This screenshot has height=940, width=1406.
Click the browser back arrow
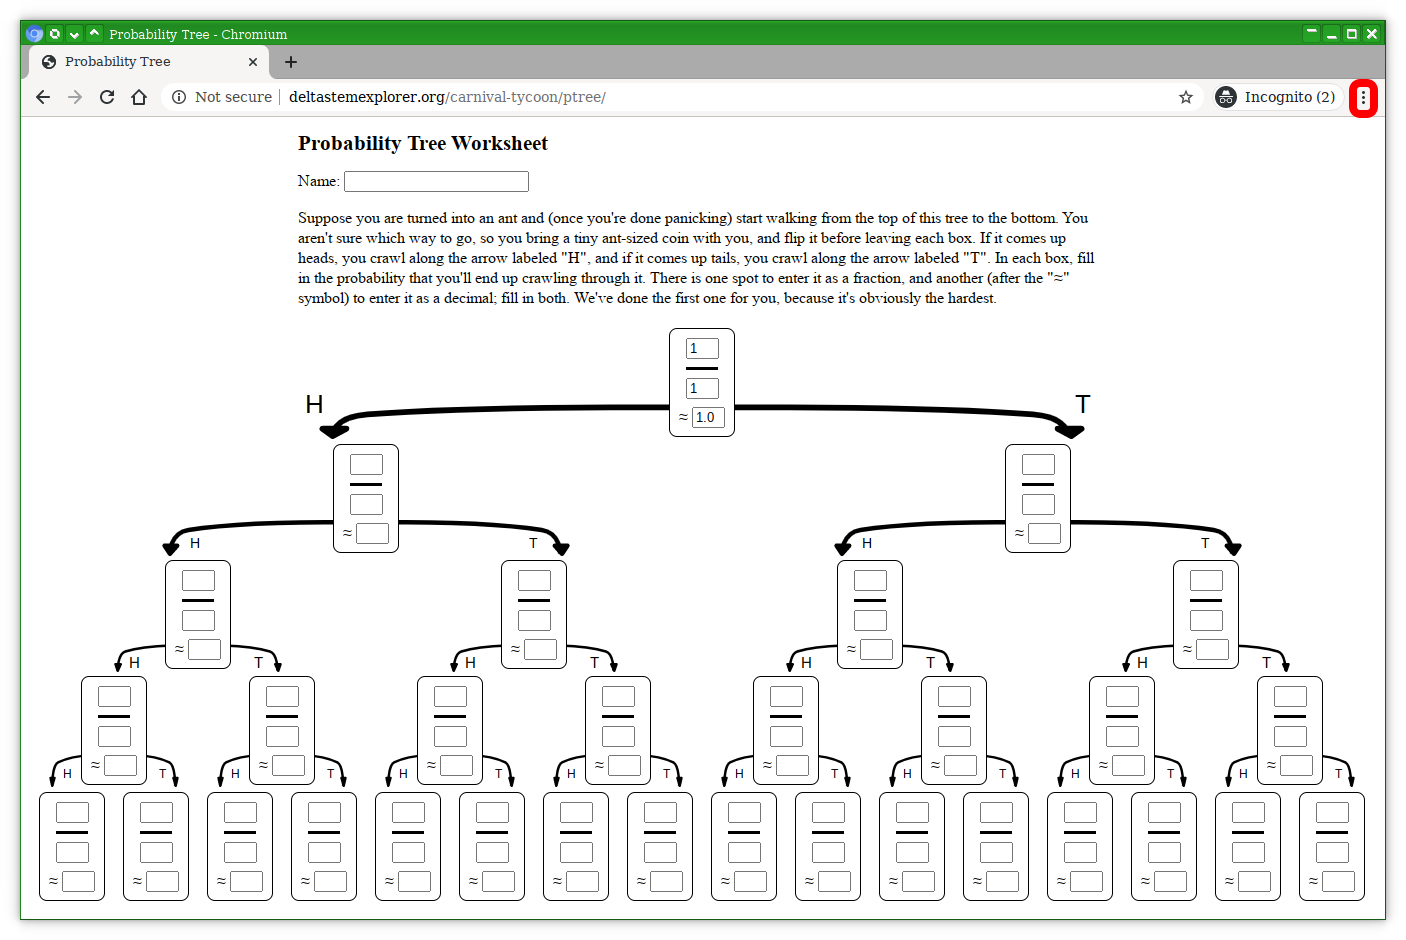pyautogui.click(x=42, y=97)
